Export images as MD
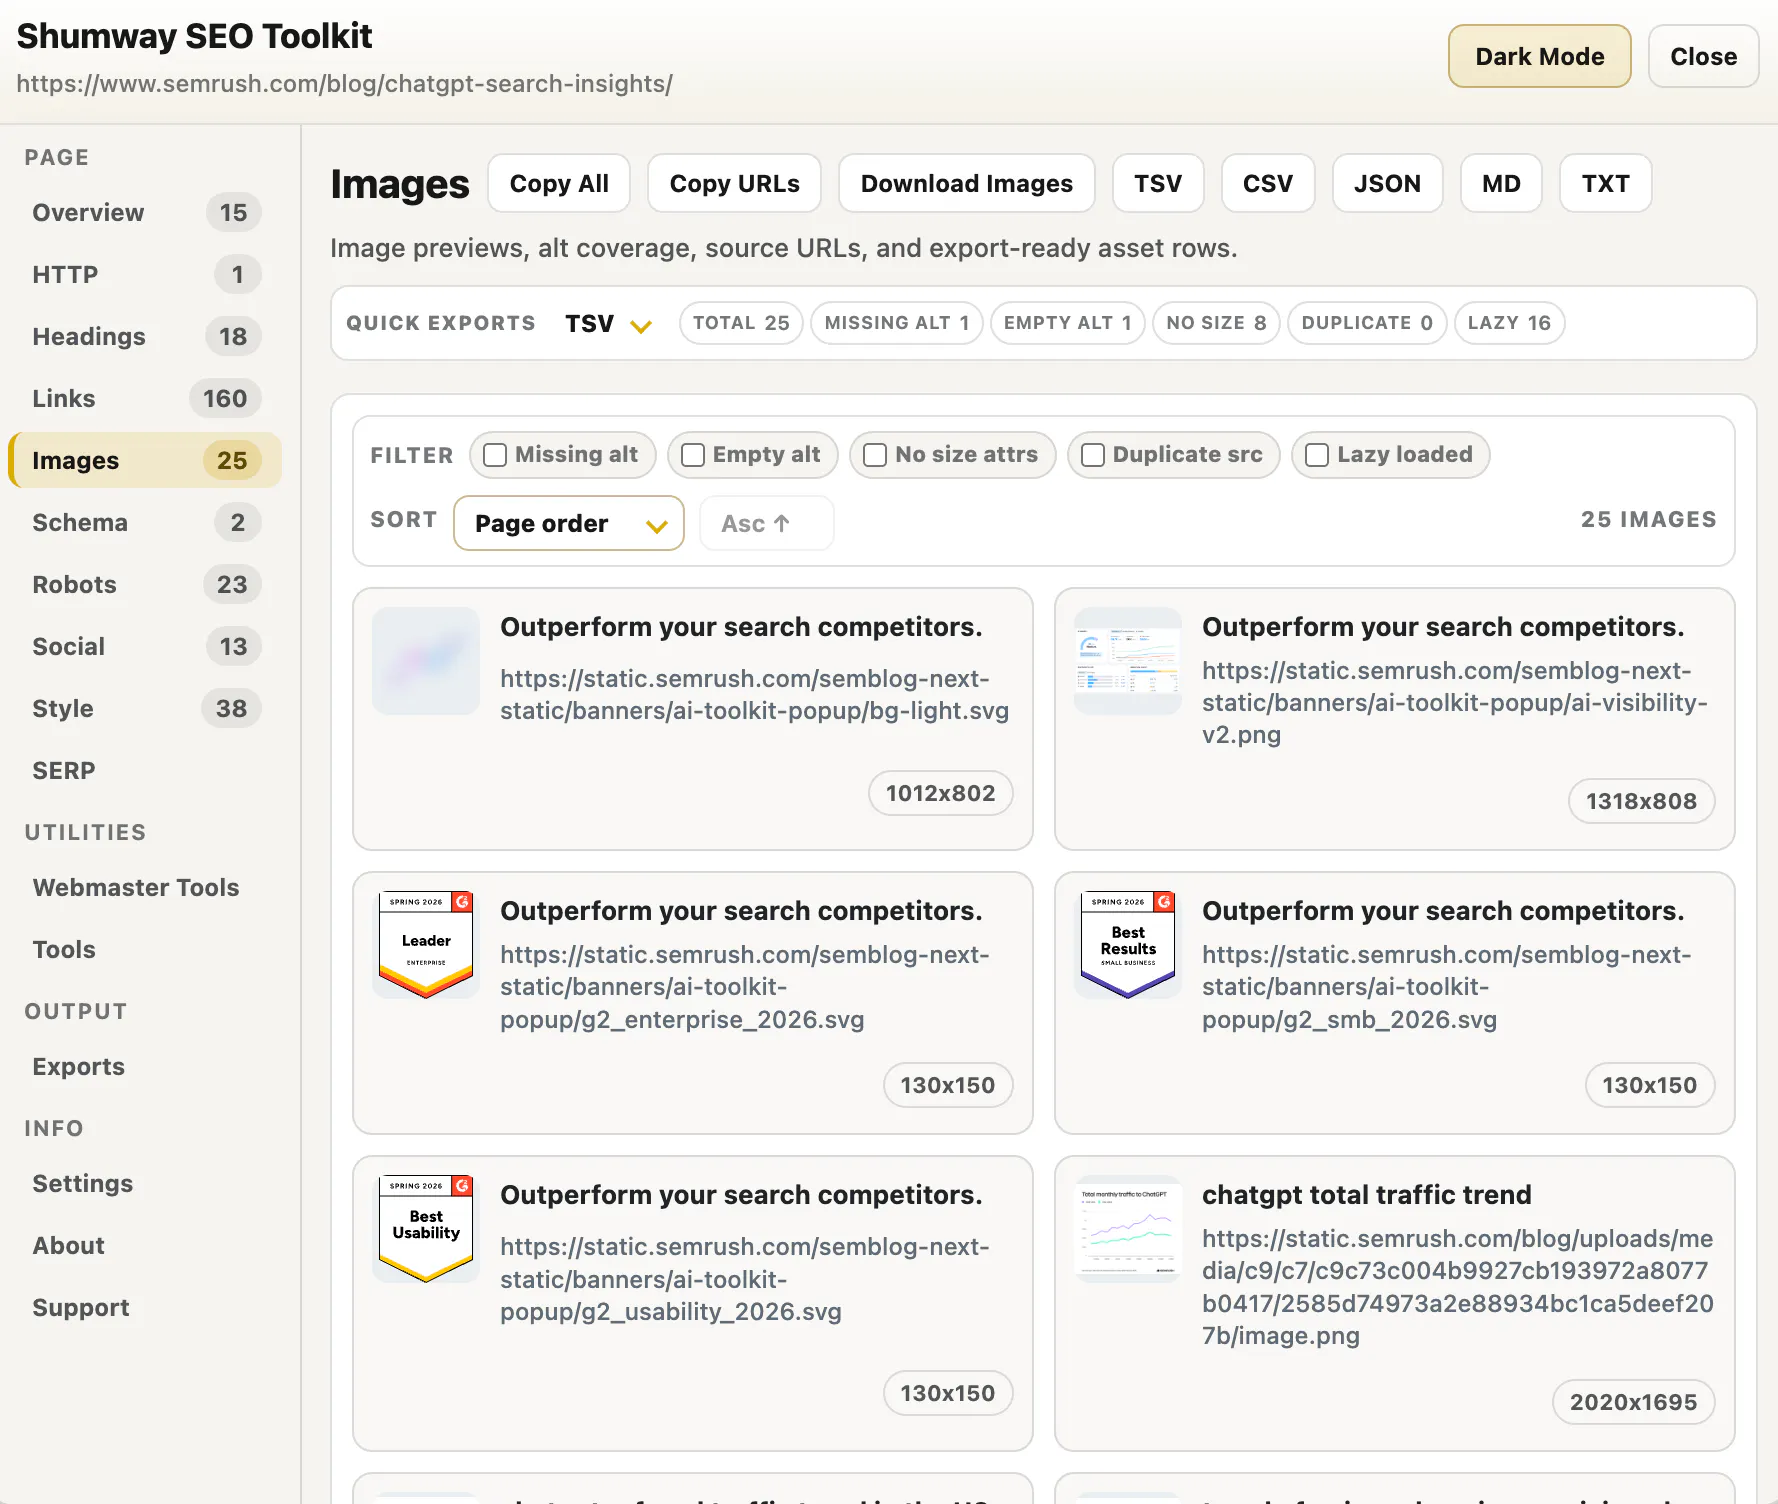Image resolution: width=1778 pixels, height=1504 pixels. (1501, 183)
